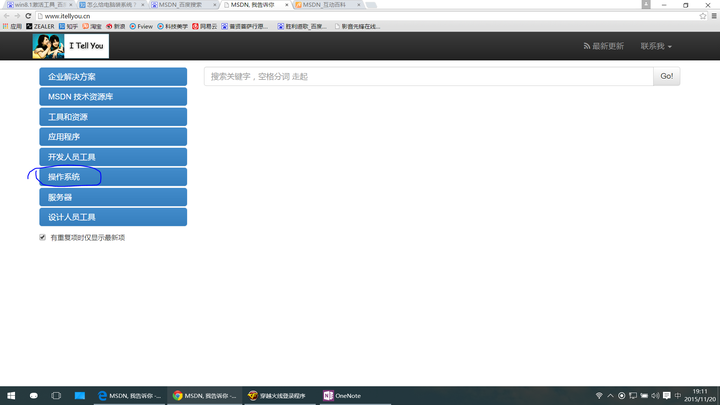This screenshot has height=405, width=720.
Task: Open the ZEALER bookmark
Action: pyautogui.click(x=40, y=26)
